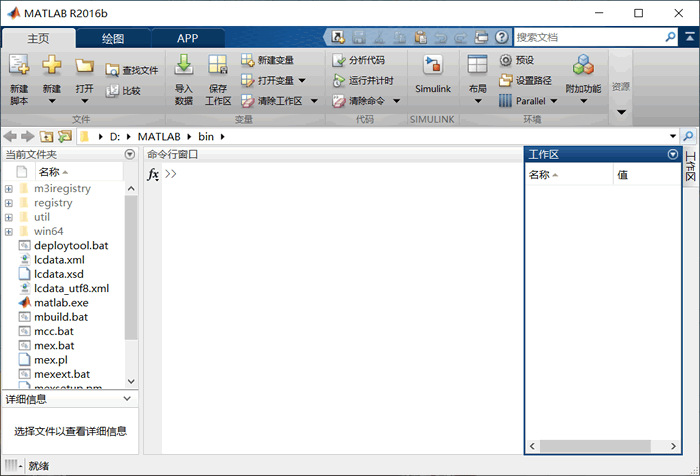The width and height of the screenshot is (700, 476).
Task: Click the Current Folder vertical scrollbar down arrow
Action: 131,382
